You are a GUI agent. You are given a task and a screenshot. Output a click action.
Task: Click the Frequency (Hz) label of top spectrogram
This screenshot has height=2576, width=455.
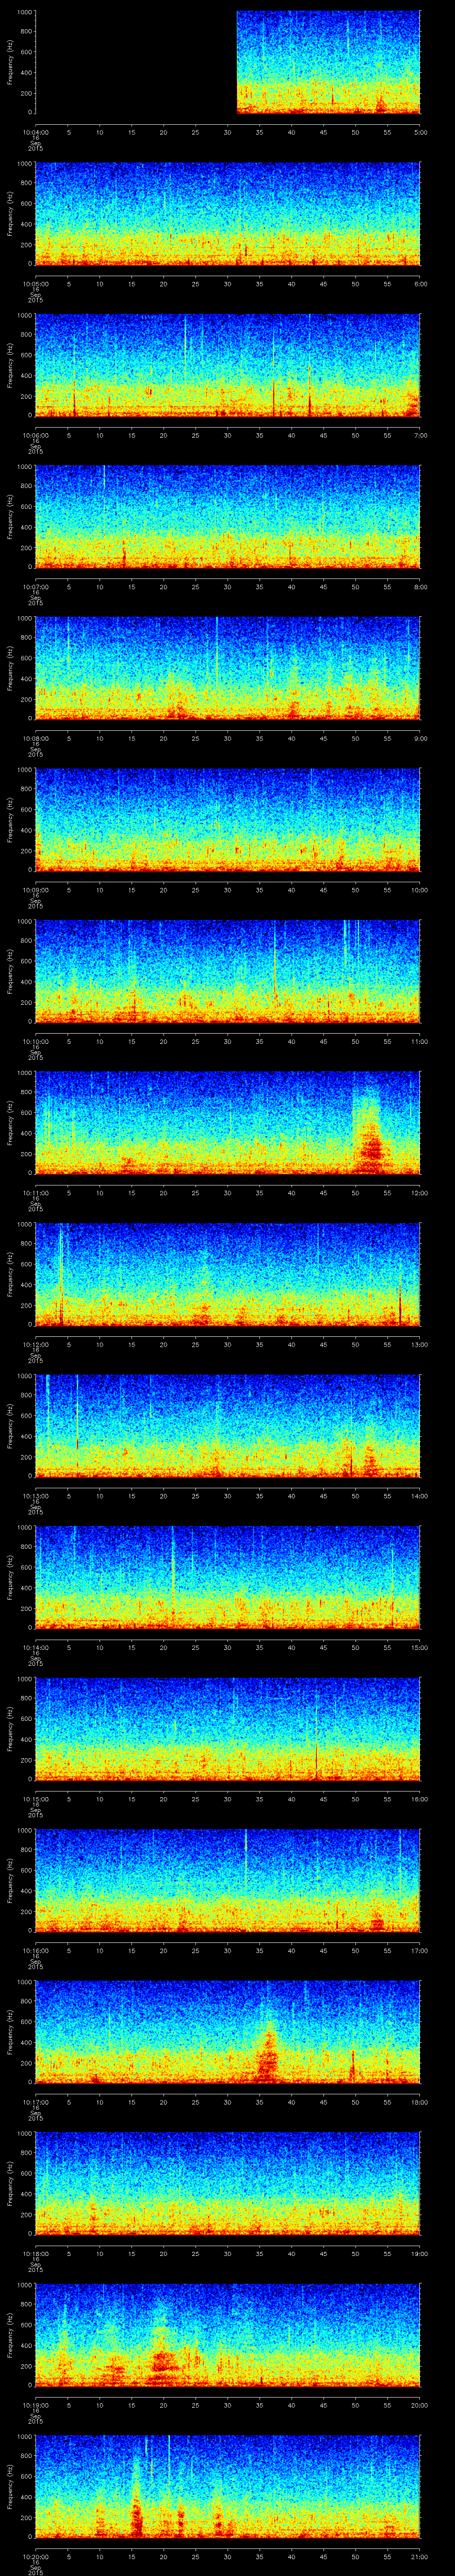[11, 62]
